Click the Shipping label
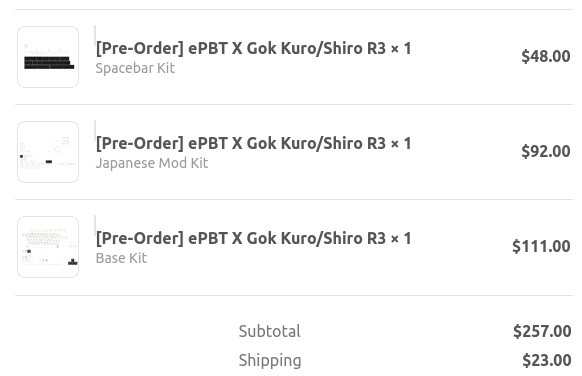 (x=270, y=361)
